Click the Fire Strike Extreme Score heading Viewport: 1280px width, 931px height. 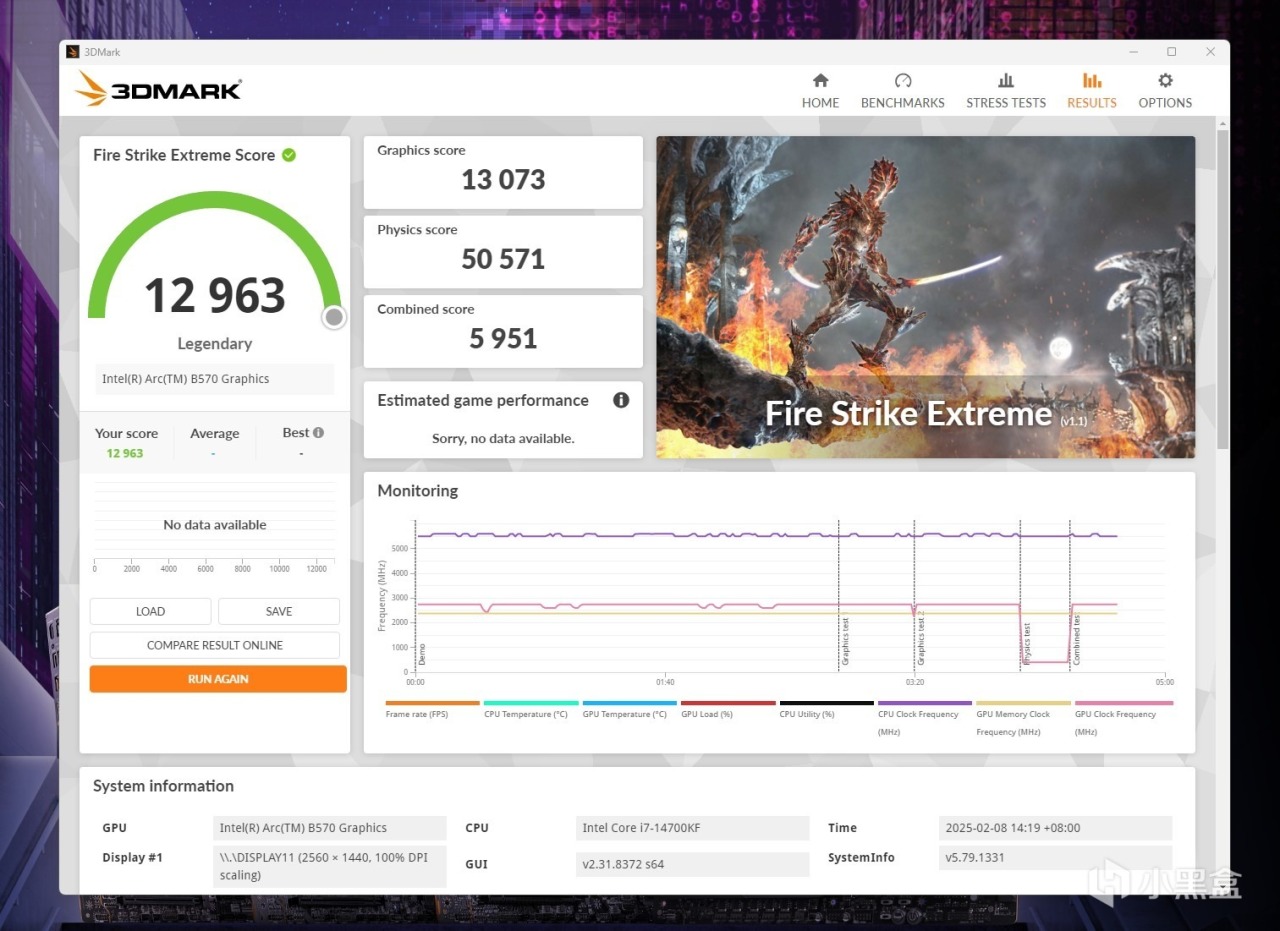(x=184, y=155)
